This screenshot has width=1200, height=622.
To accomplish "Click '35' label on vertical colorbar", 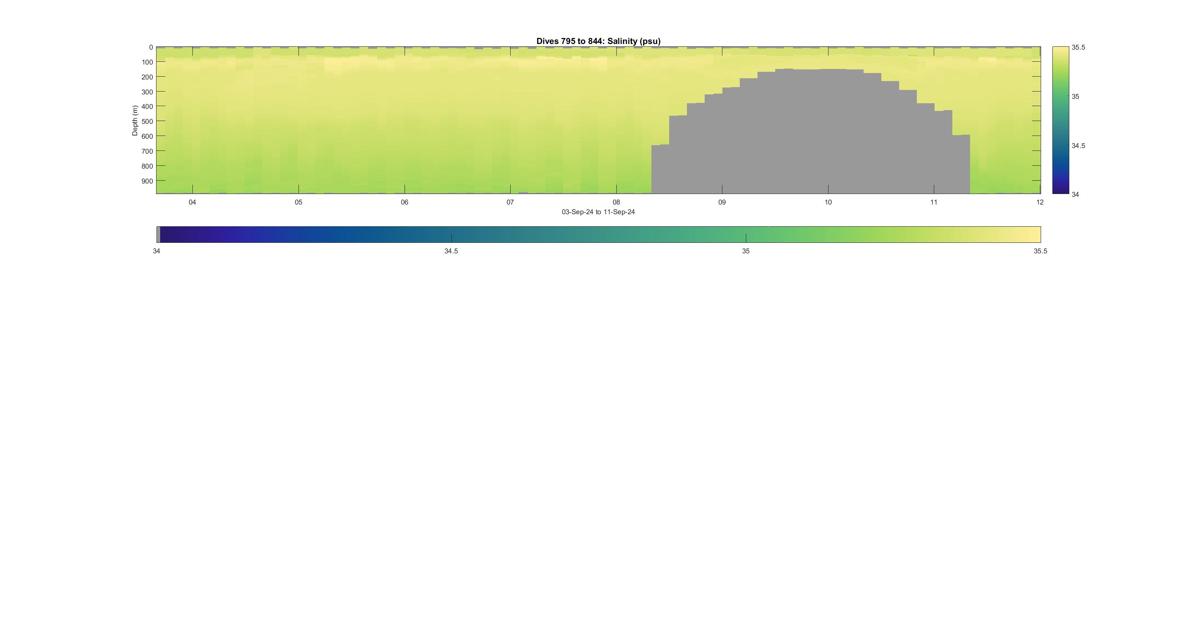I will pyautogui.click(x=1076, y=96).
